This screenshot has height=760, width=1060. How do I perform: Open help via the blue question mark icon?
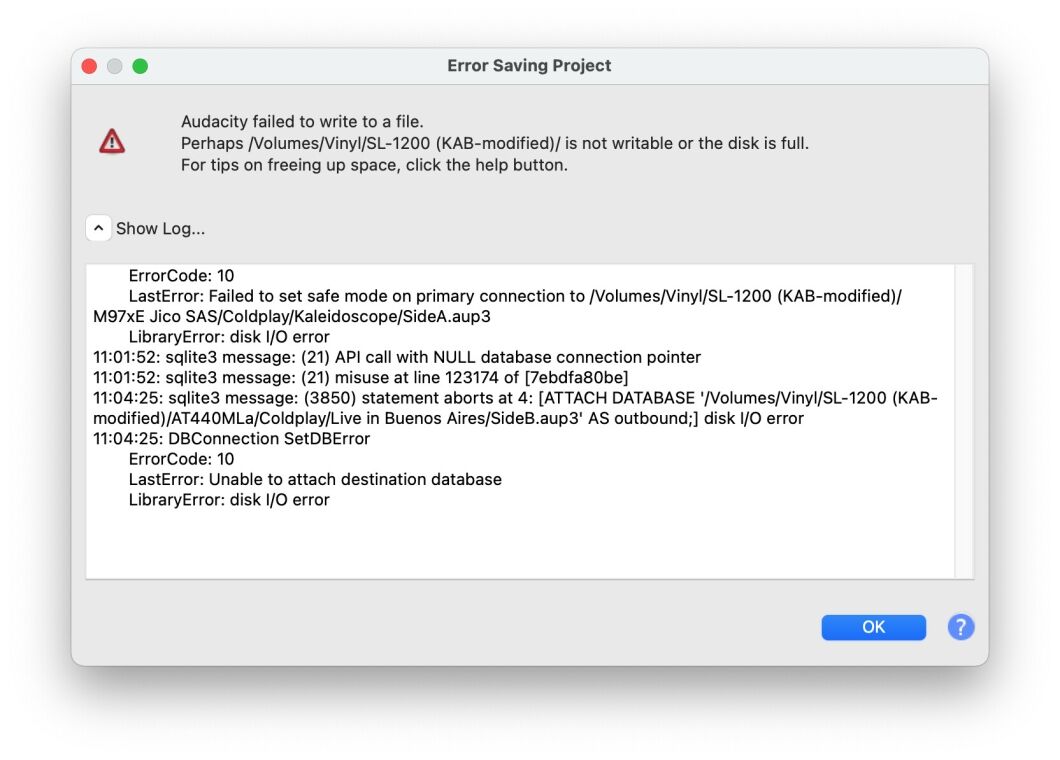coord(960,627)
